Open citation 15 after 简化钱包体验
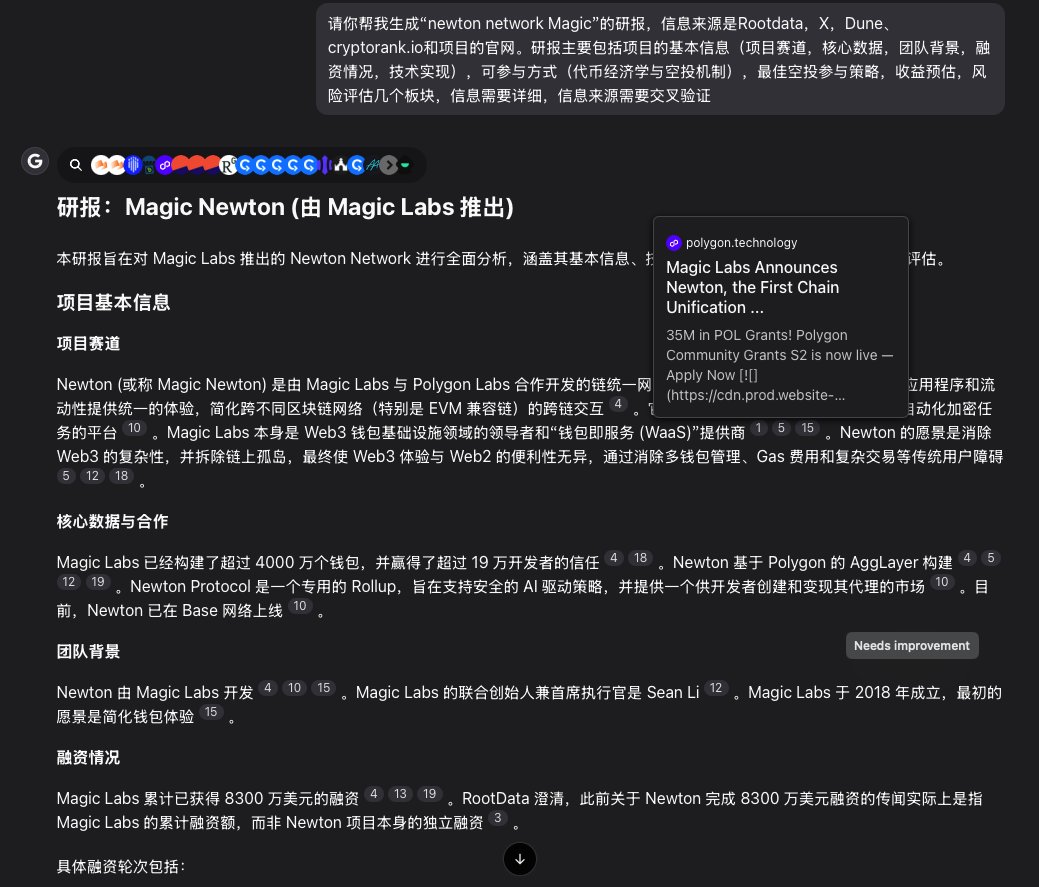This screenshot has width=1039, height=887. tap(211, 711)
